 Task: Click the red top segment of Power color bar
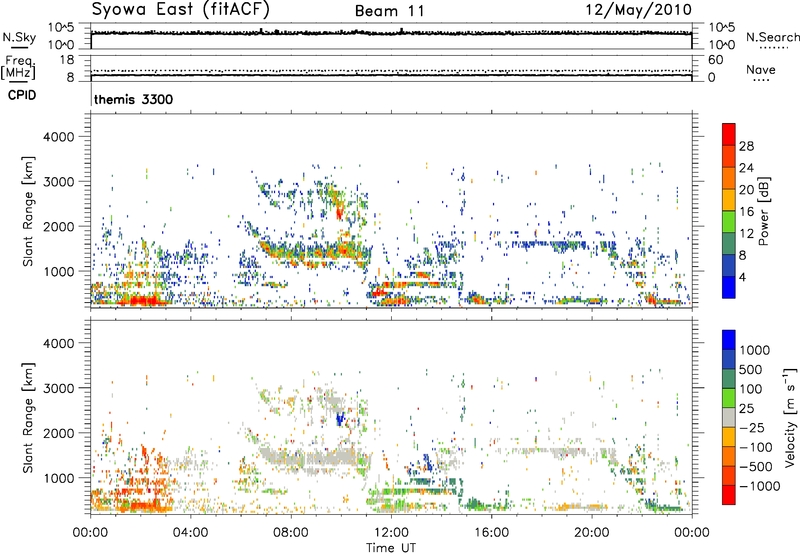pyautogui.click(x=729, y=135)
